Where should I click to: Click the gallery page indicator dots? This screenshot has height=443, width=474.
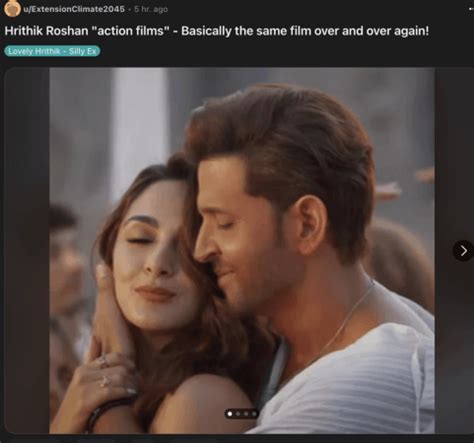pyautogui.click(x=242, y=414)
